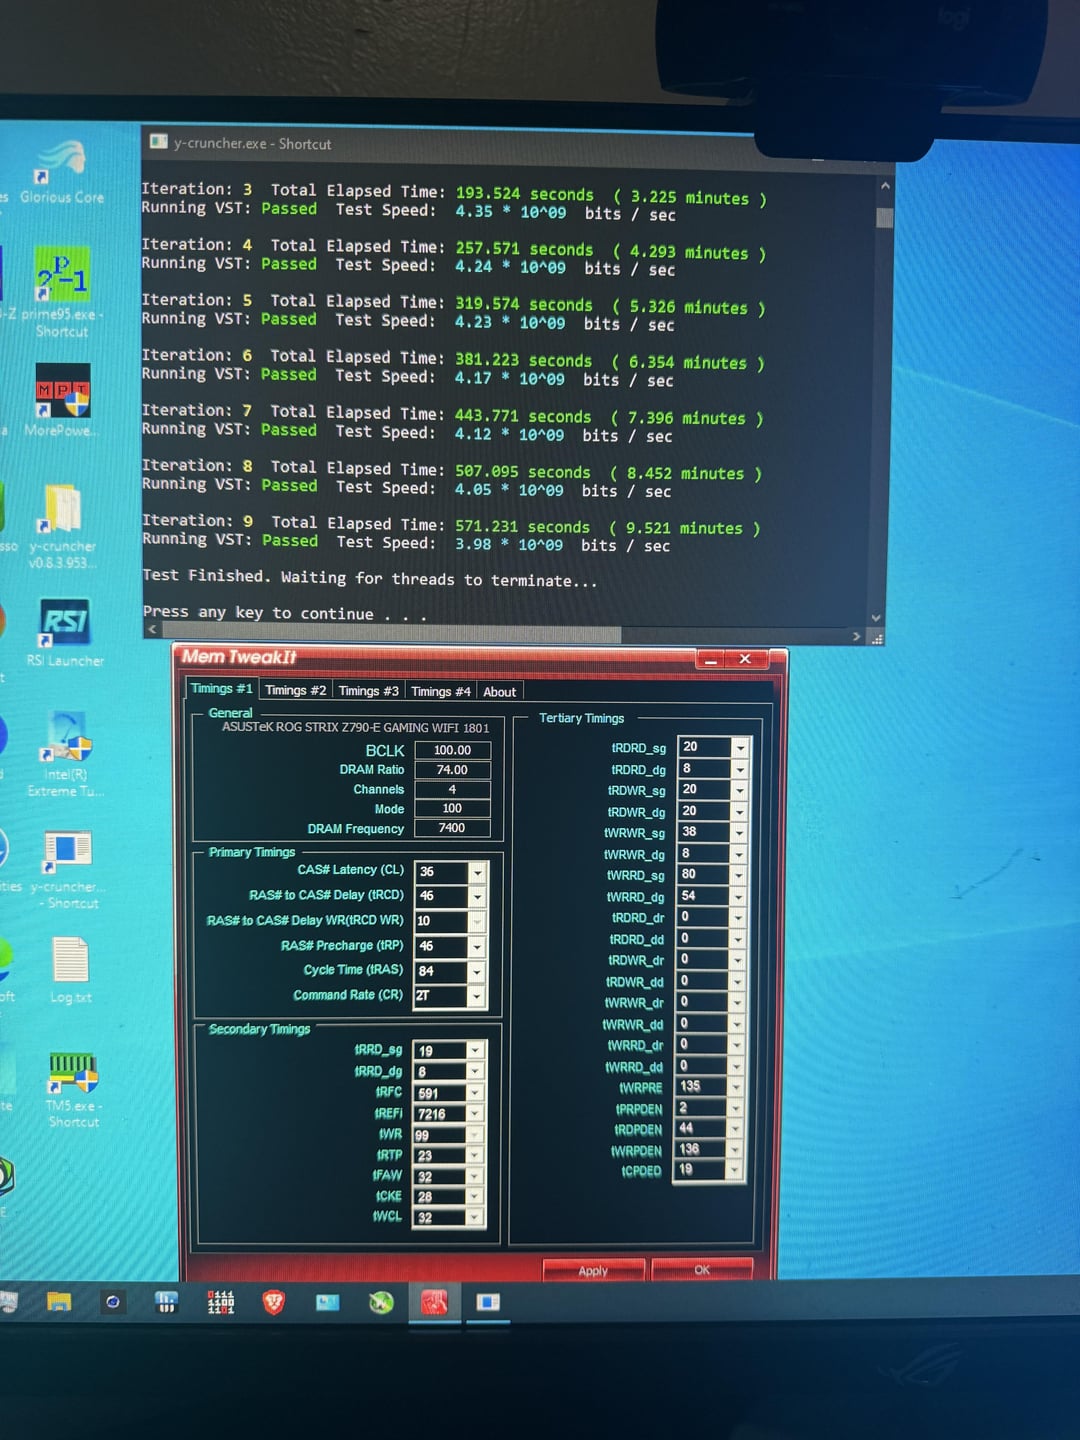Click the DRAM Ratio value field
The width and height of the screenshot is (1080, 1440).
coord(452,770)
